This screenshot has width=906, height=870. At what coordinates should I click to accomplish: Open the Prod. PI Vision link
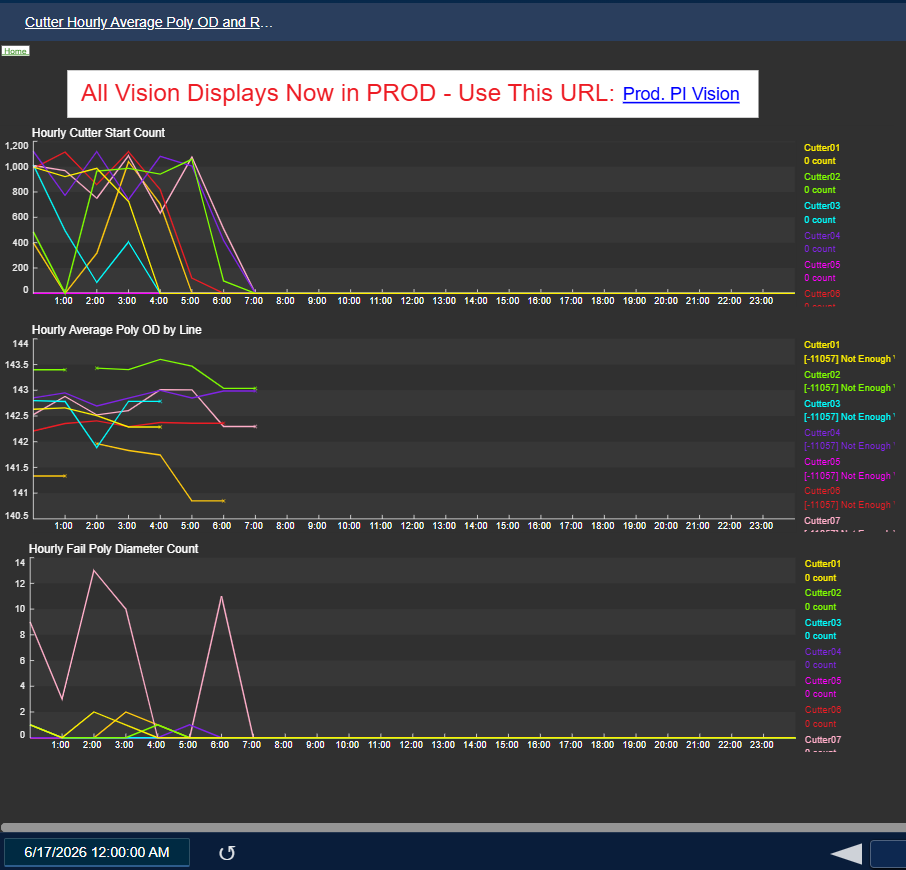click(681, 94)
